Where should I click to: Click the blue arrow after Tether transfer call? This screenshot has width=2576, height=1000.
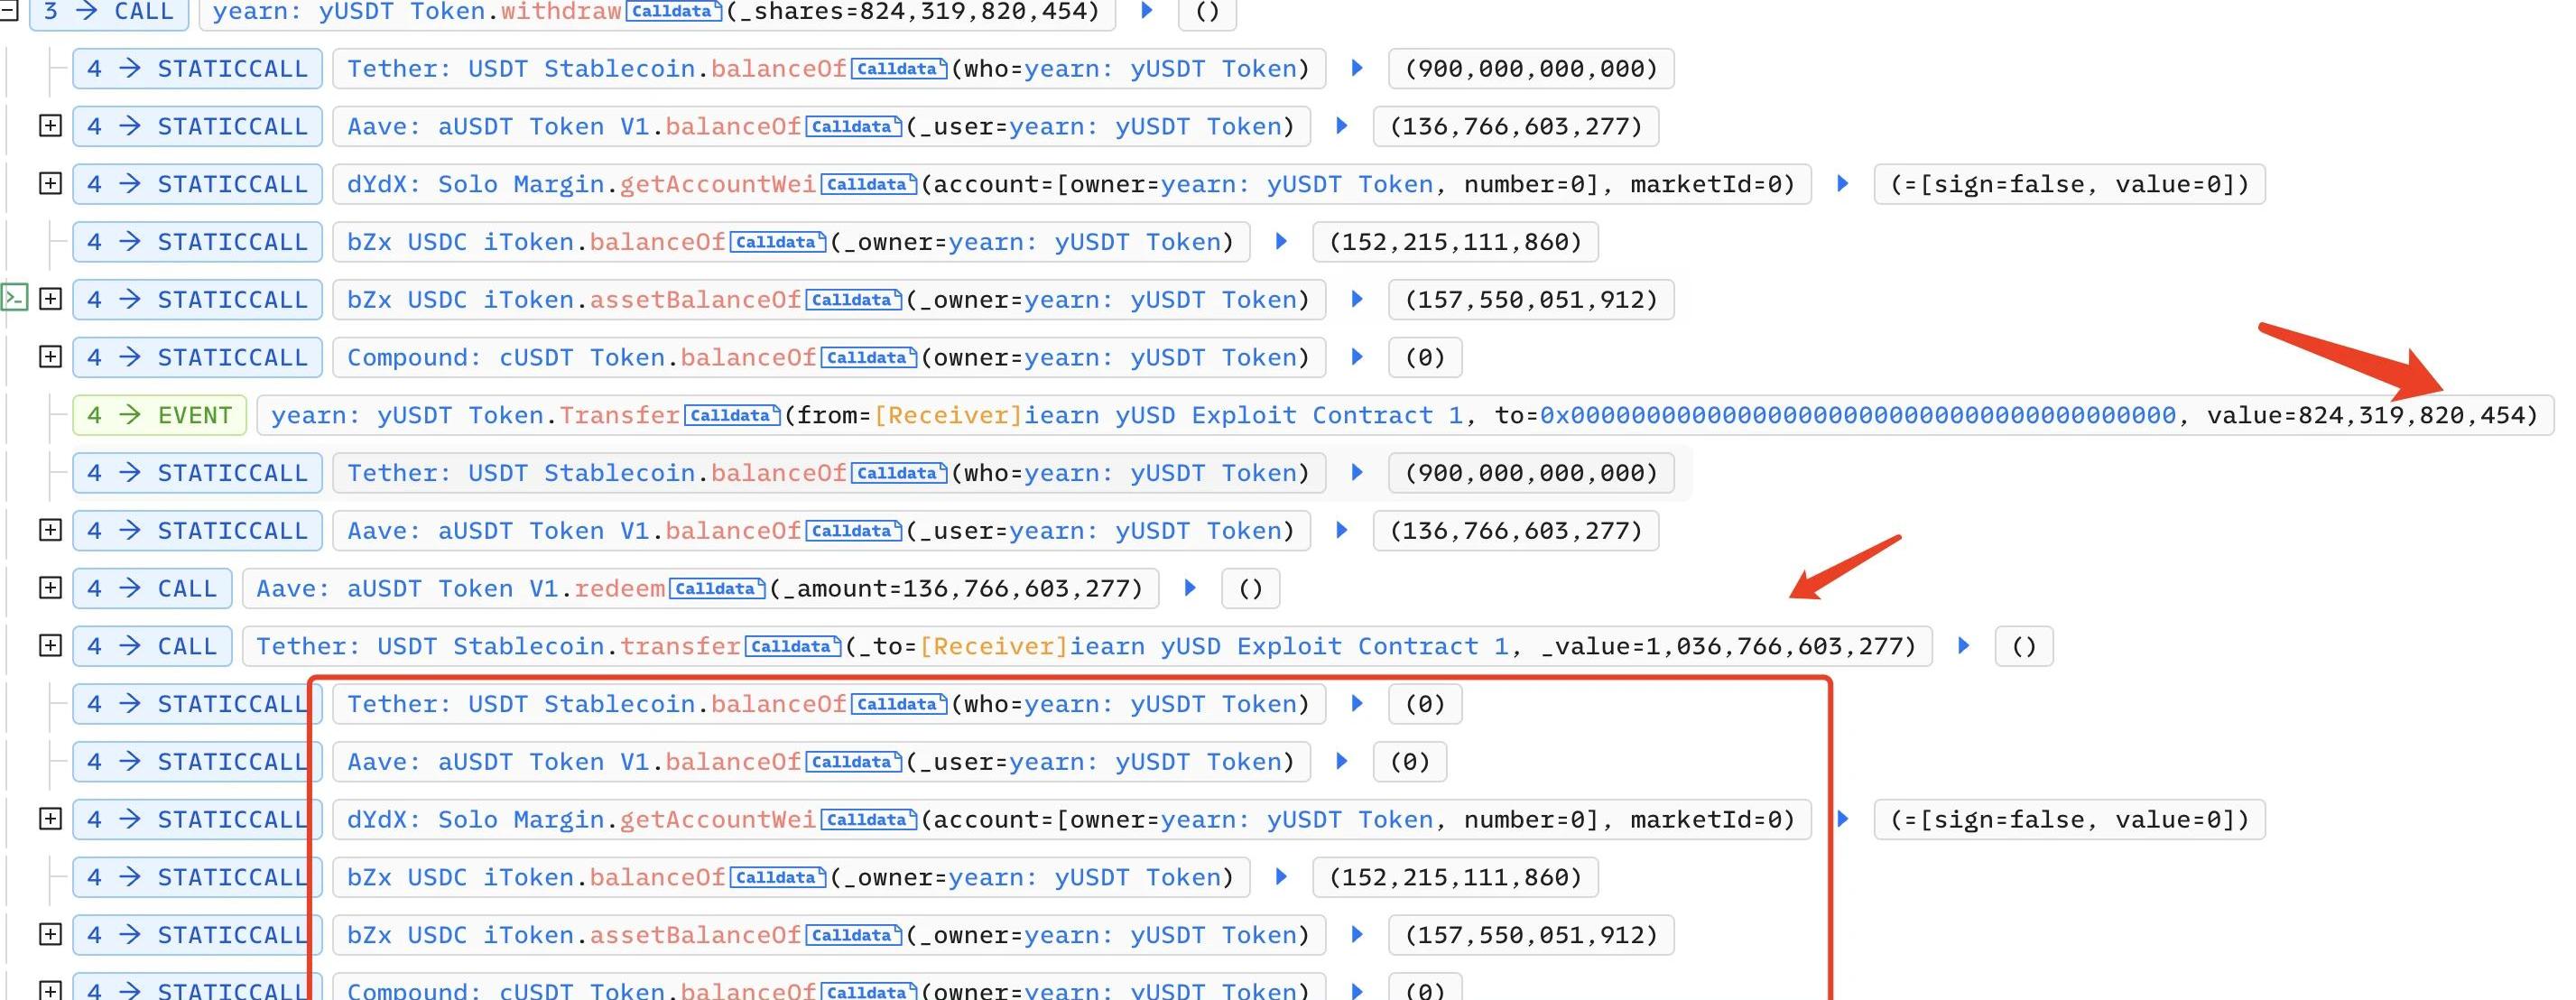pyautogui.click(x=1963, y=646)
